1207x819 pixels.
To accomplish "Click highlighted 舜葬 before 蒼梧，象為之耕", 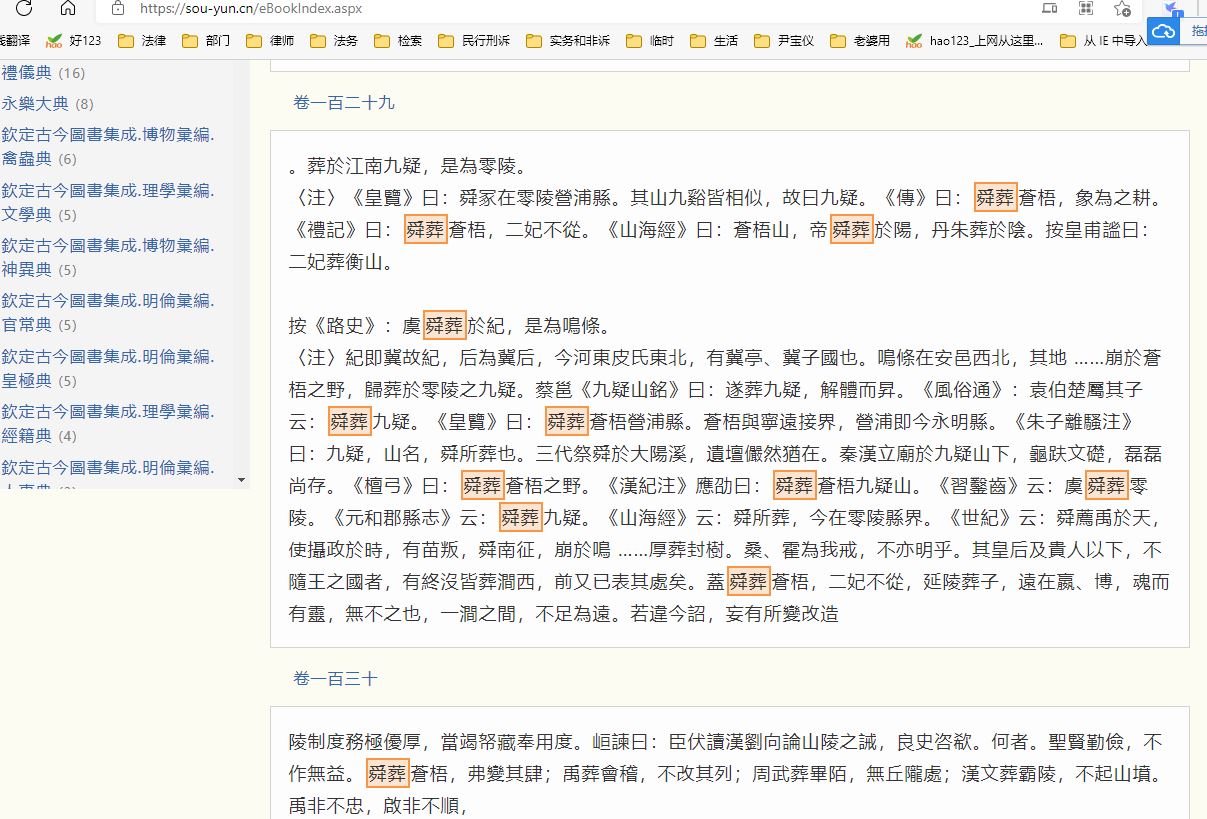I will click(995, 198).
